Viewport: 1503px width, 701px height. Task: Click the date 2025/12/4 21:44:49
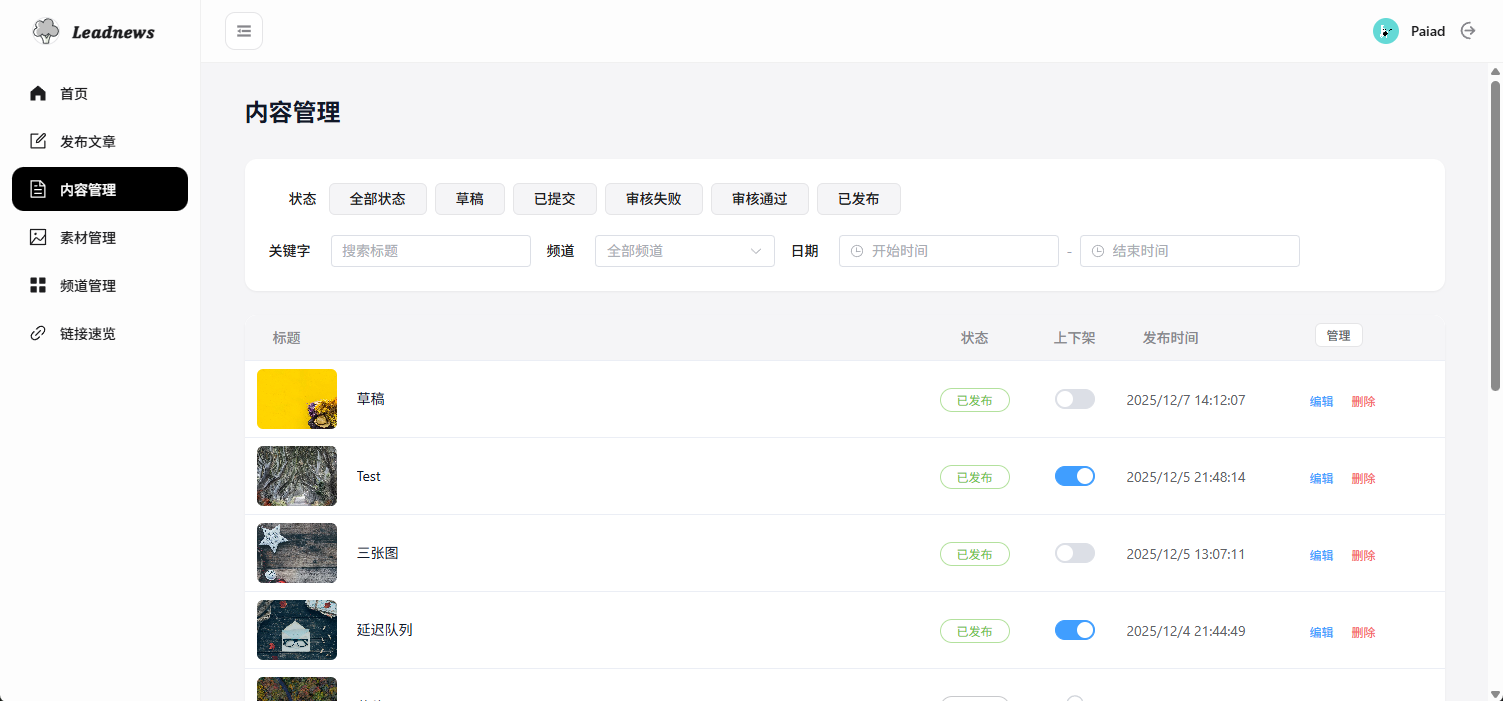pos(1186,631)
